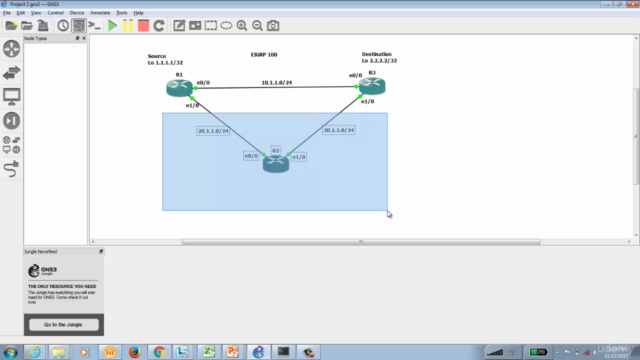This screenshot has width=640, height=360.
Task: Select the Add a note tool
Action: [x=179, y=26]
